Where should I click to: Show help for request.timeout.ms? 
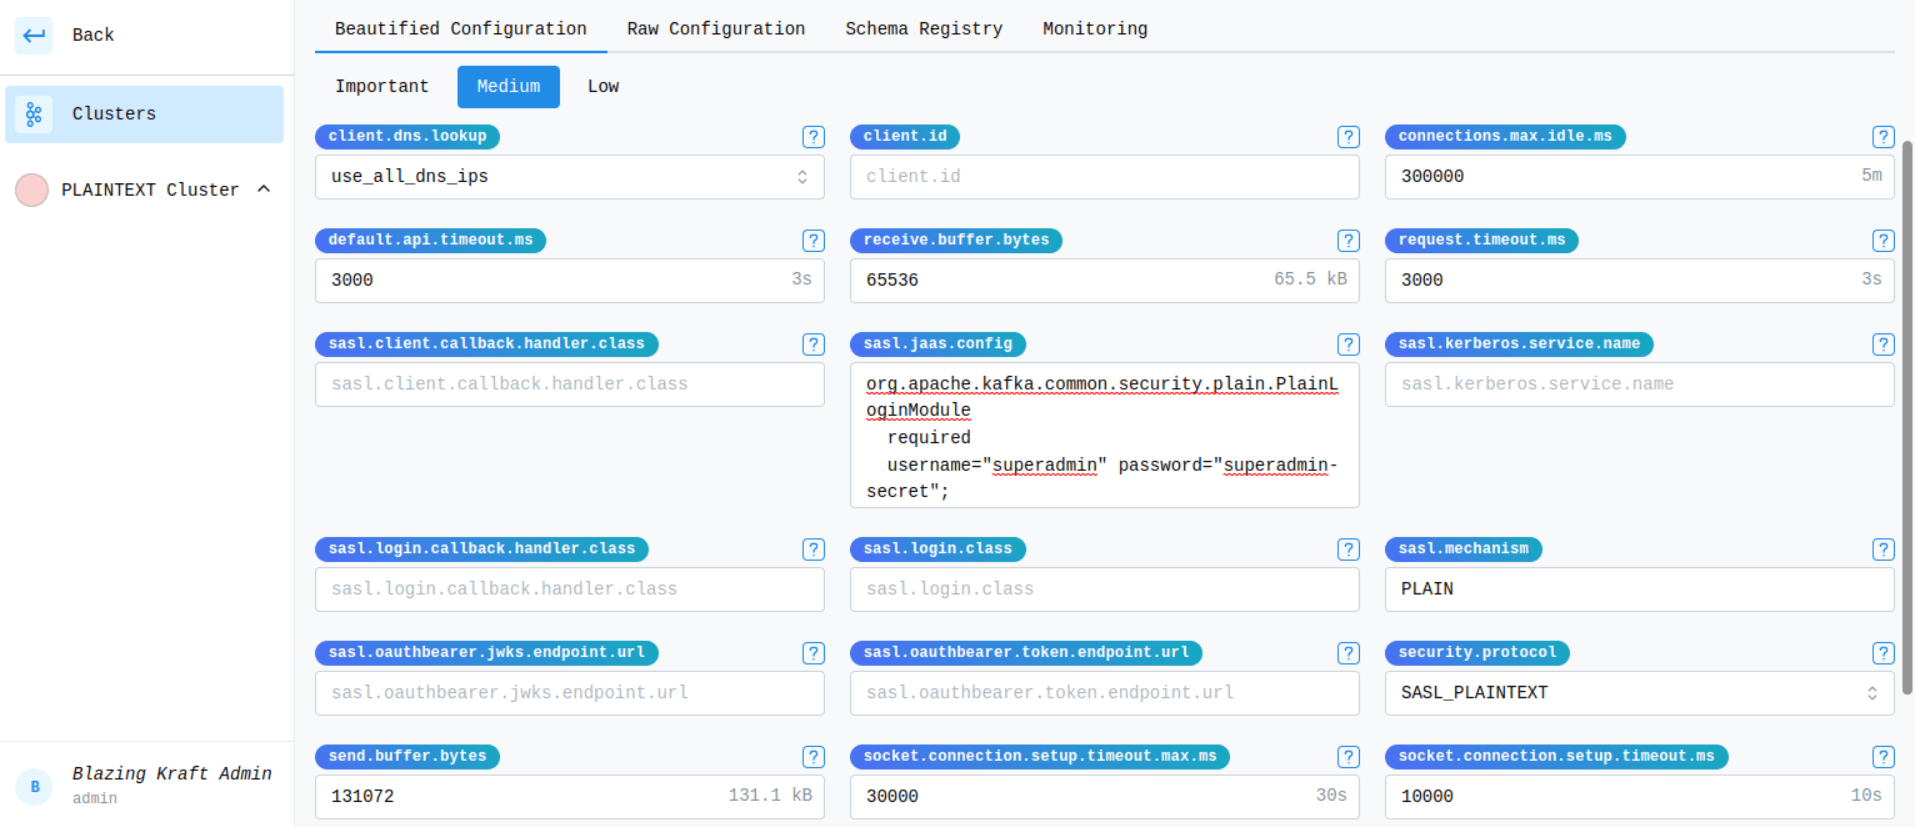1883,241
